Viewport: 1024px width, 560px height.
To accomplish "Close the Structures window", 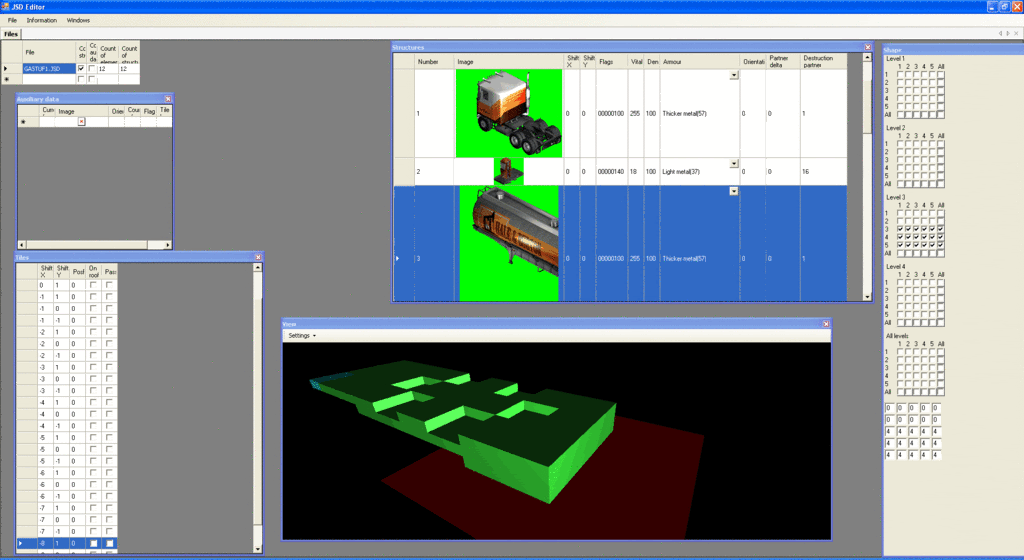I will pos(867,47).
